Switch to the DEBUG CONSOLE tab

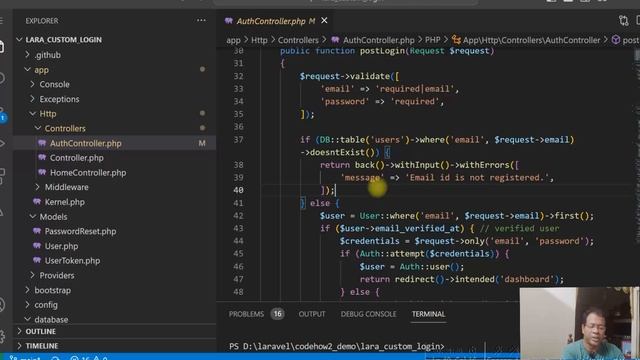coord(368,314)
